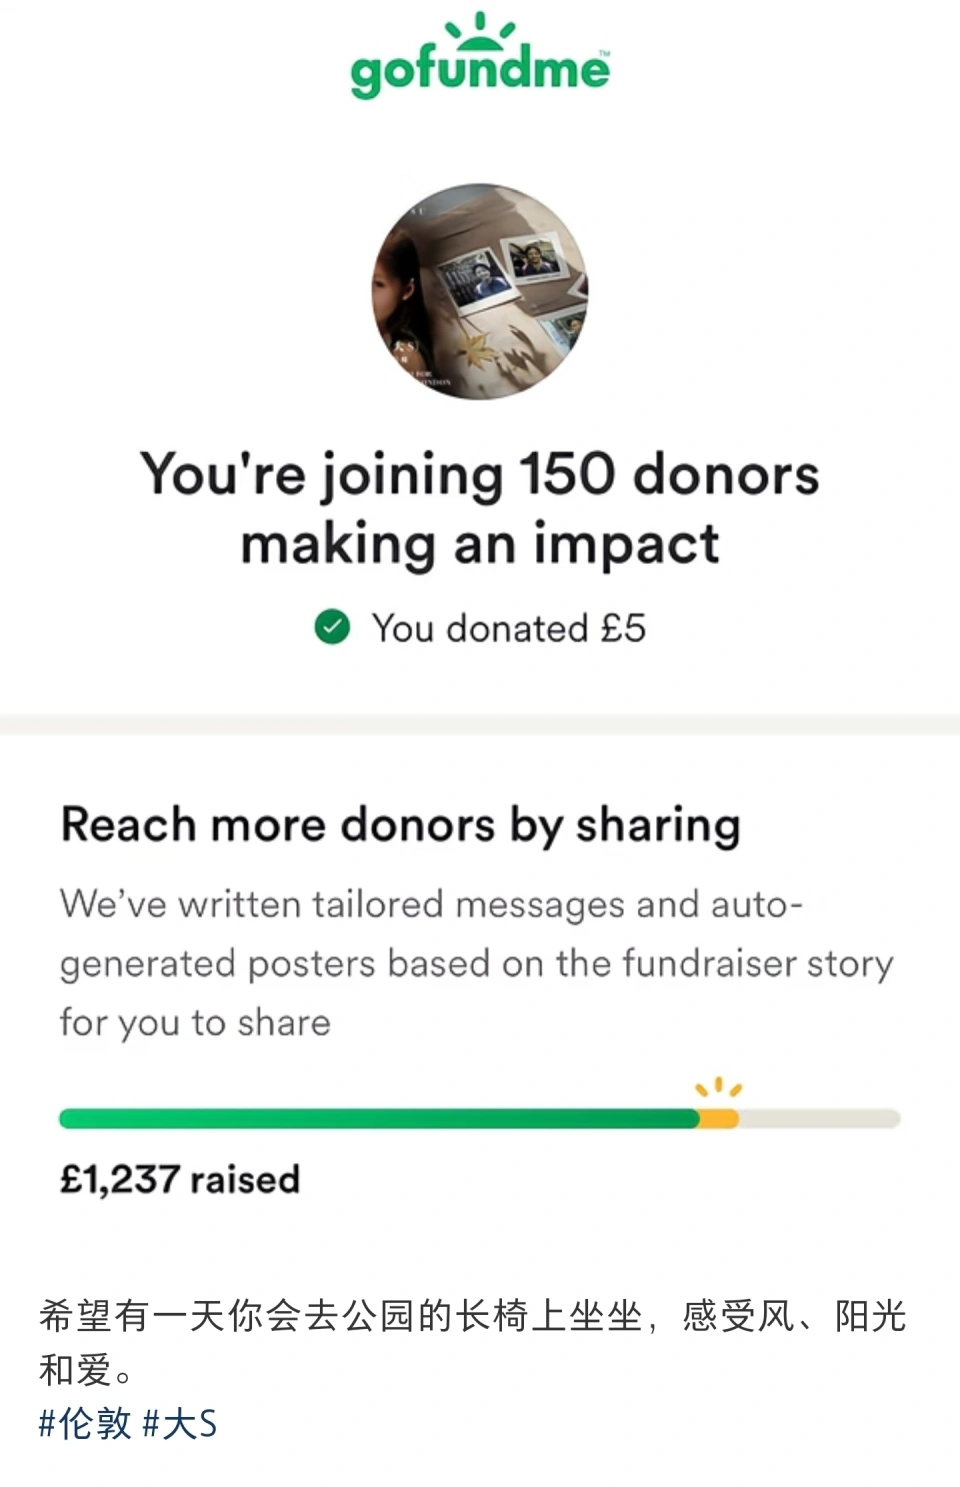The height and width of the screenshot is (1487, 960).
Task: Tap the sparkle icon above the progress bar
Action: coord(719,1088)
